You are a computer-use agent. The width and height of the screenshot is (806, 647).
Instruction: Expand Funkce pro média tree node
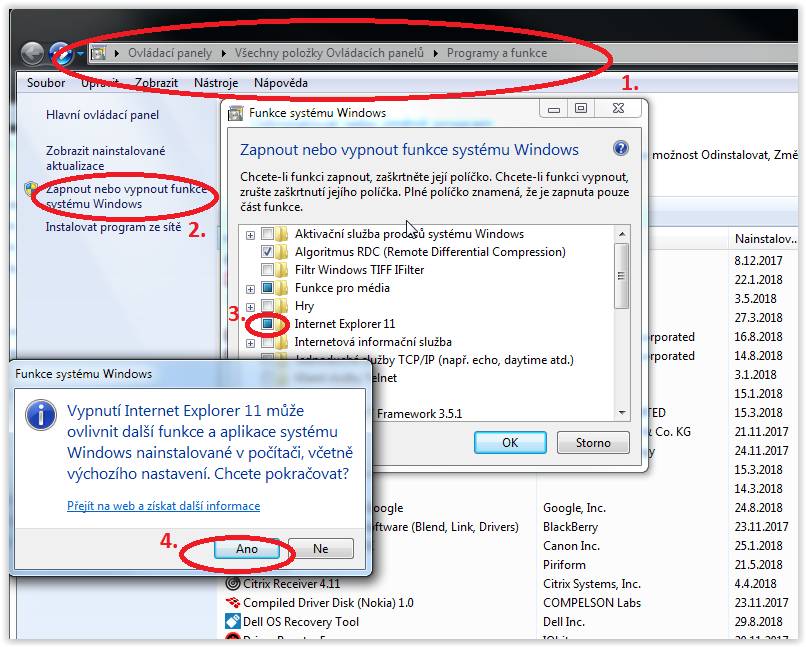click(250, 289)
